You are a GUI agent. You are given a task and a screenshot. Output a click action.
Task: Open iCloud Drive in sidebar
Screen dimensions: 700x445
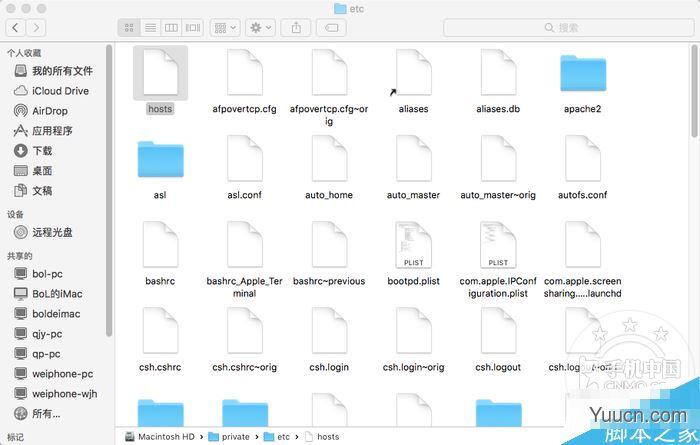click(51, 91)
